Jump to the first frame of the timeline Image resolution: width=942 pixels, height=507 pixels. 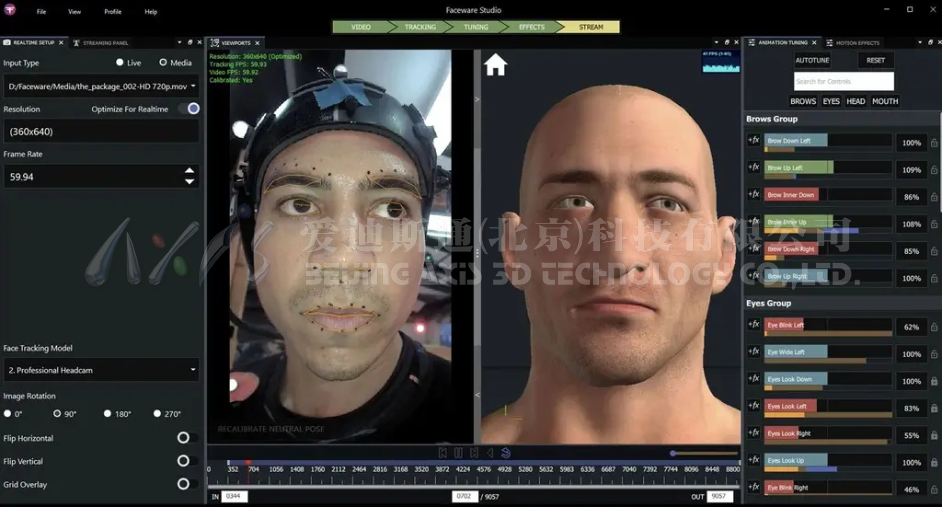coord(442,453)
